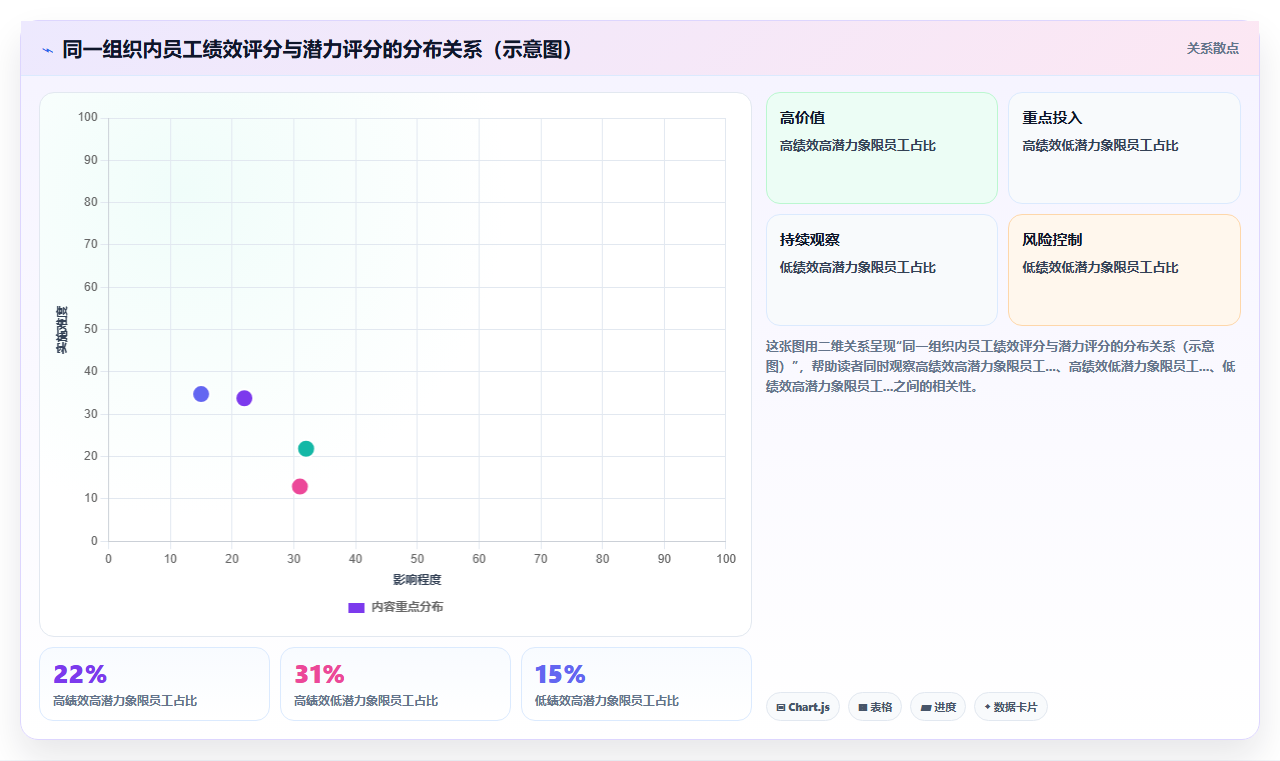
Task: Open the 重点投入 quadrant card
Action: pyautogui.click(x=1124, y=148)
